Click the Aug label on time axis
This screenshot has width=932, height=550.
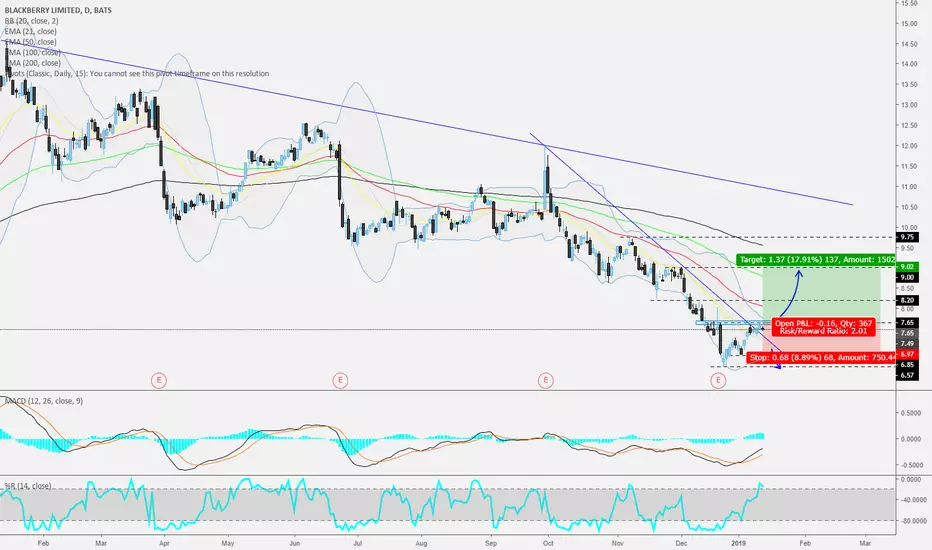[421, 543]
